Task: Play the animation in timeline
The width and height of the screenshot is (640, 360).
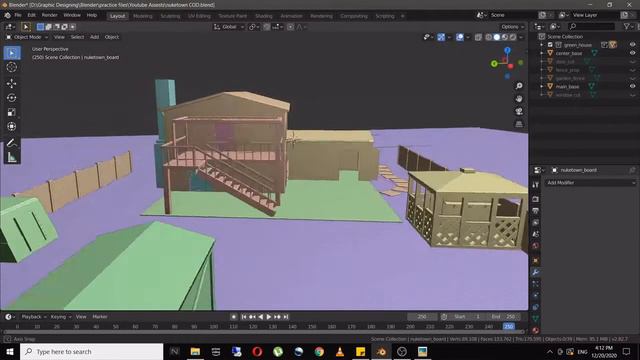Action: [269, 317]
